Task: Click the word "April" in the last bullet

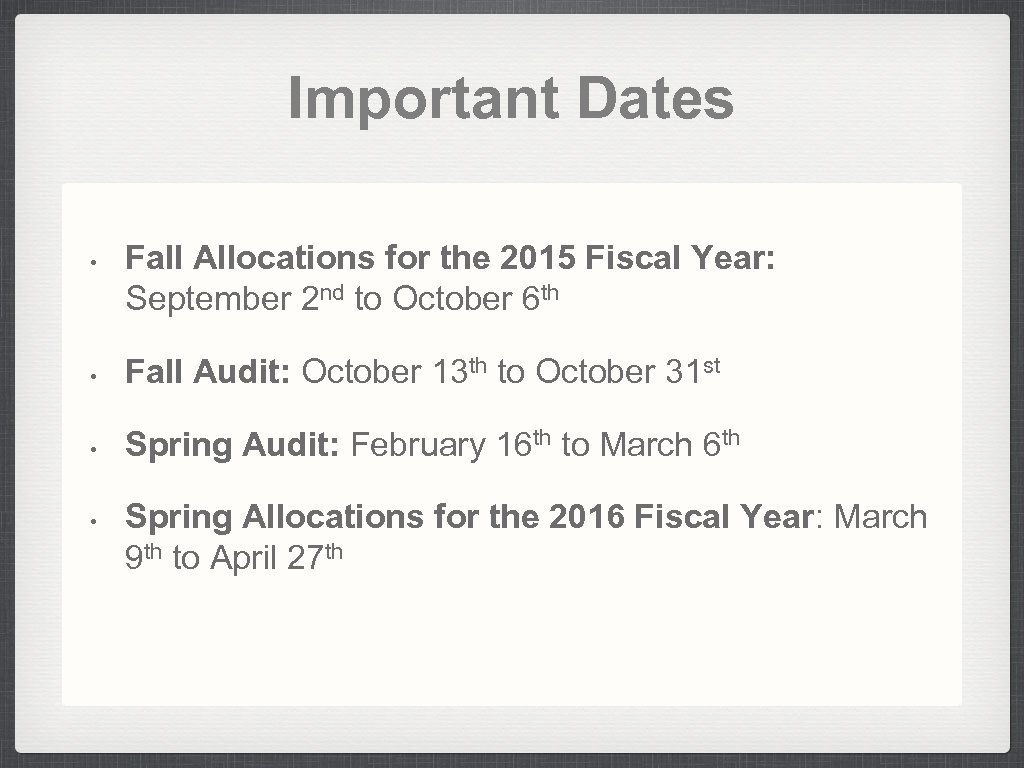Action: click(242, 558)
